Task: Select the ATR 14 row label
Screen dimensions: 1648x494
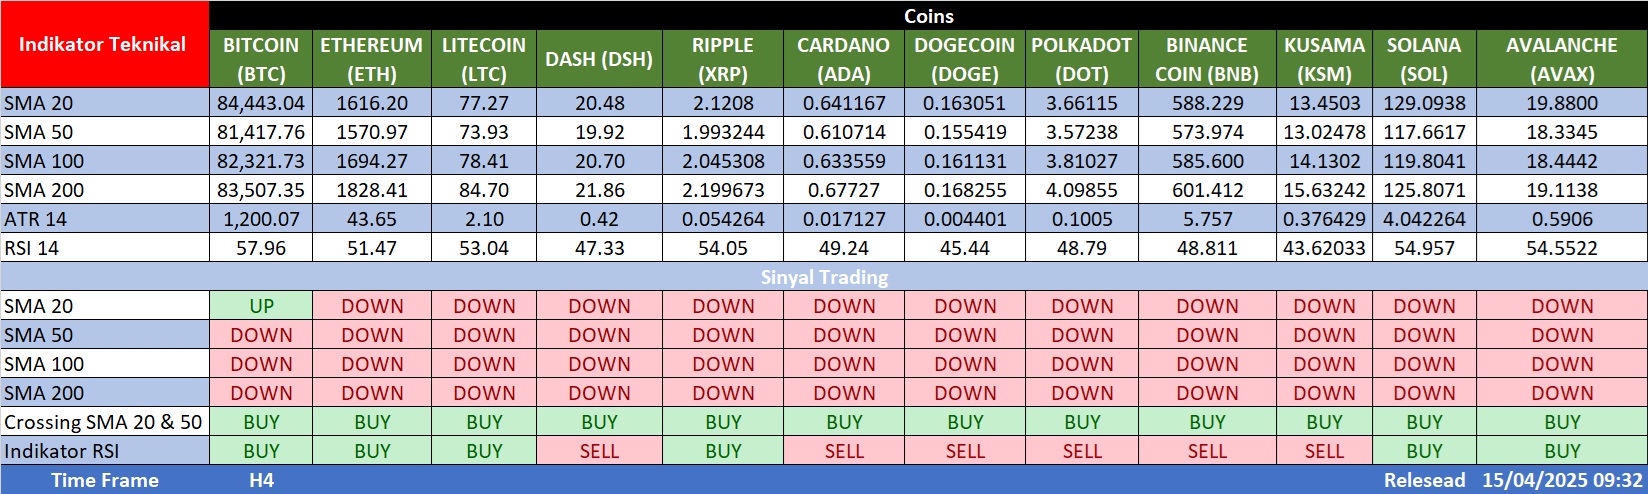Action: (x=36, y=219)
